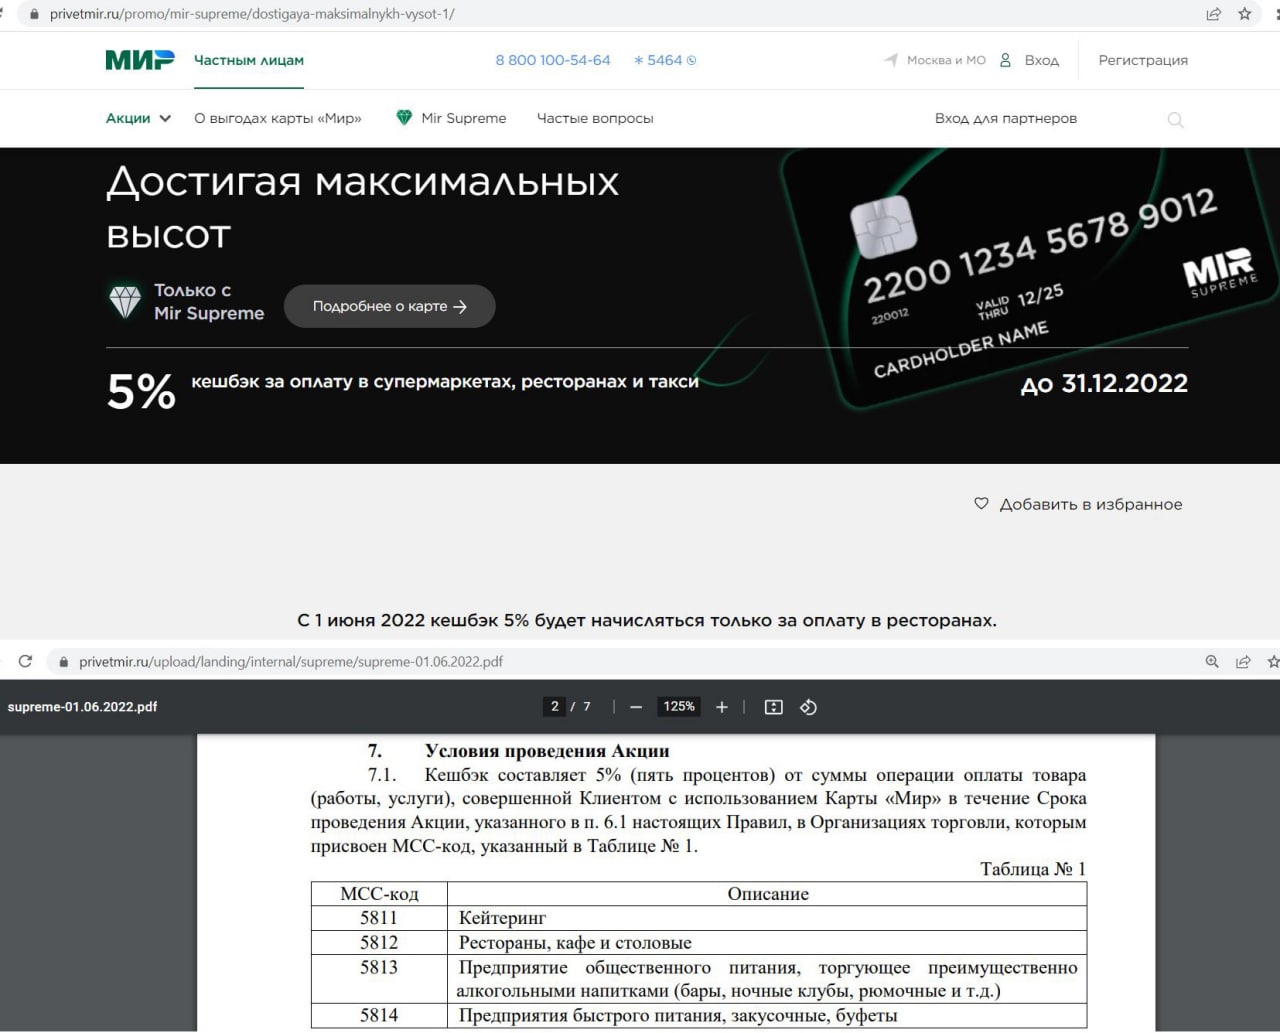1280x1033 pixels.
Task: Zoom in the PDF with the plus button
Action: coord(722,707)
